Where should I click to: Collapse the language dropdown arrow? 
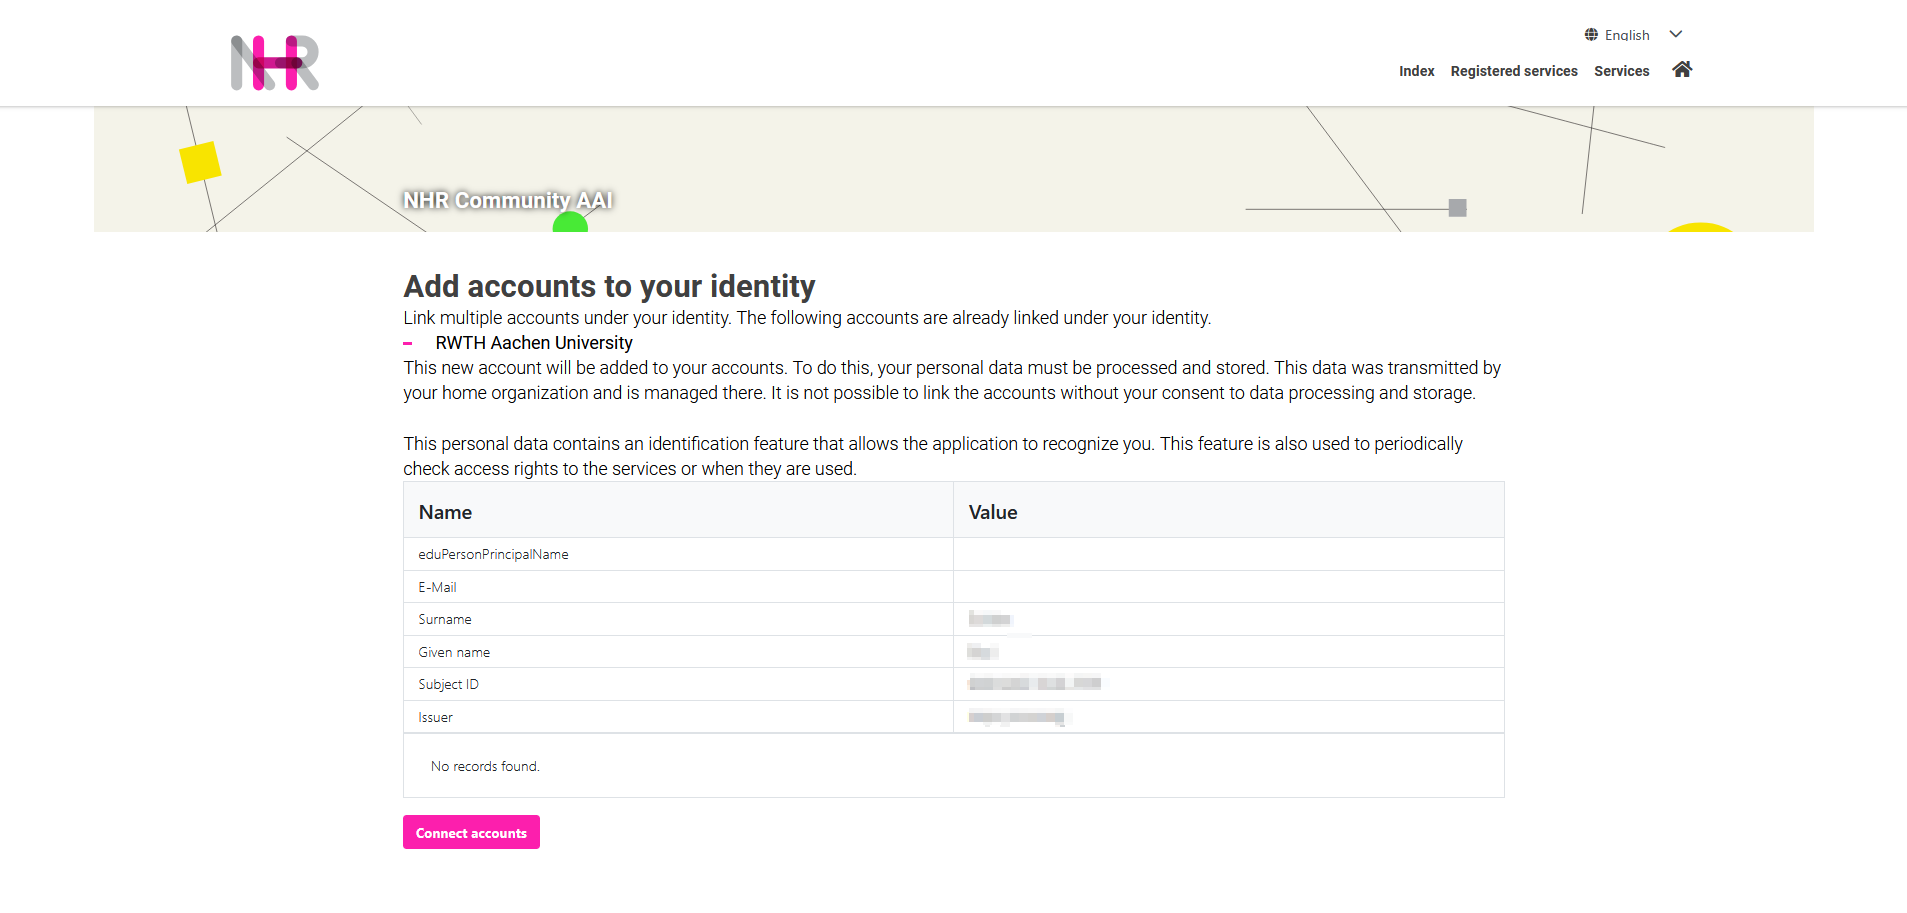pyautogui.click(x=1675, y=34)
